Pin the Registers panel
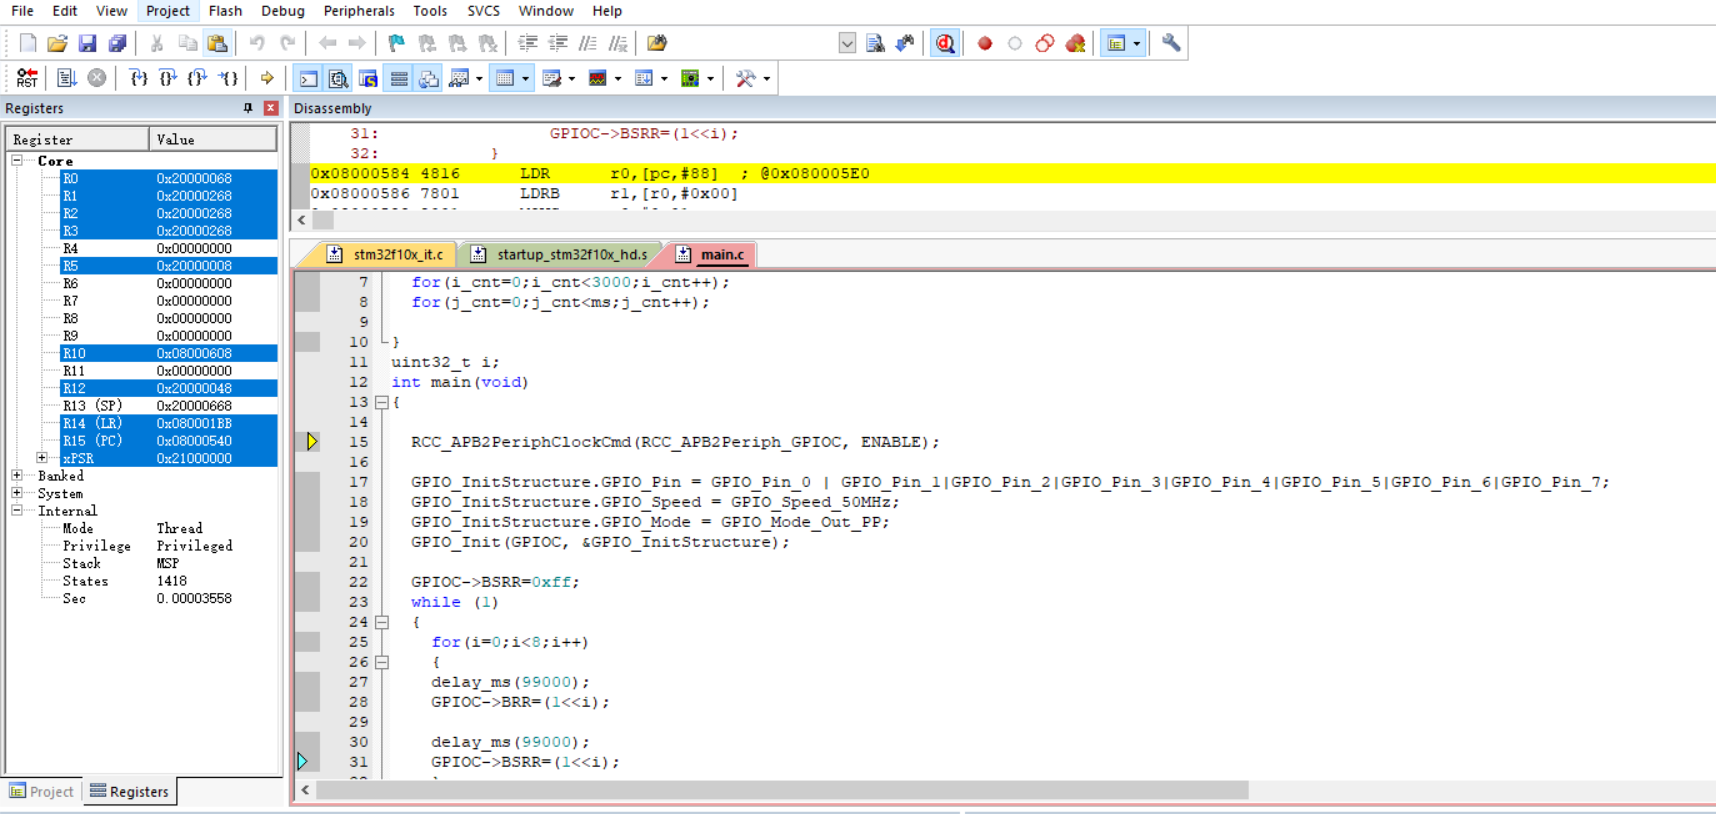Image resolution: width=1716 pixels, height=814 pixels. click(248, 108)
